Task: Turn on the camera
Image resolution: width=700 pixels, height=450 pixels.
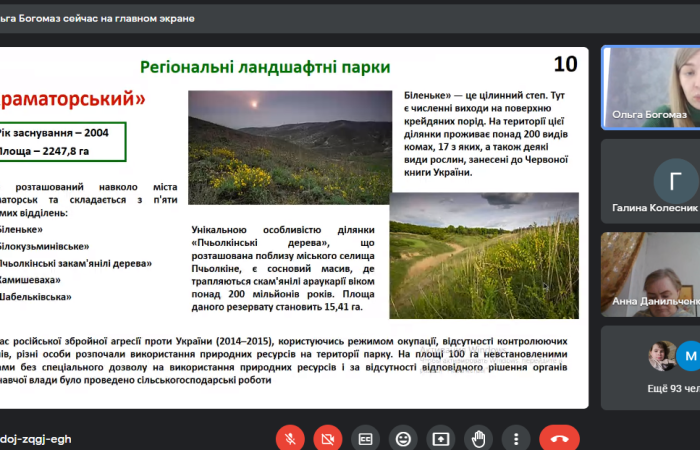Action: (327, 438)
